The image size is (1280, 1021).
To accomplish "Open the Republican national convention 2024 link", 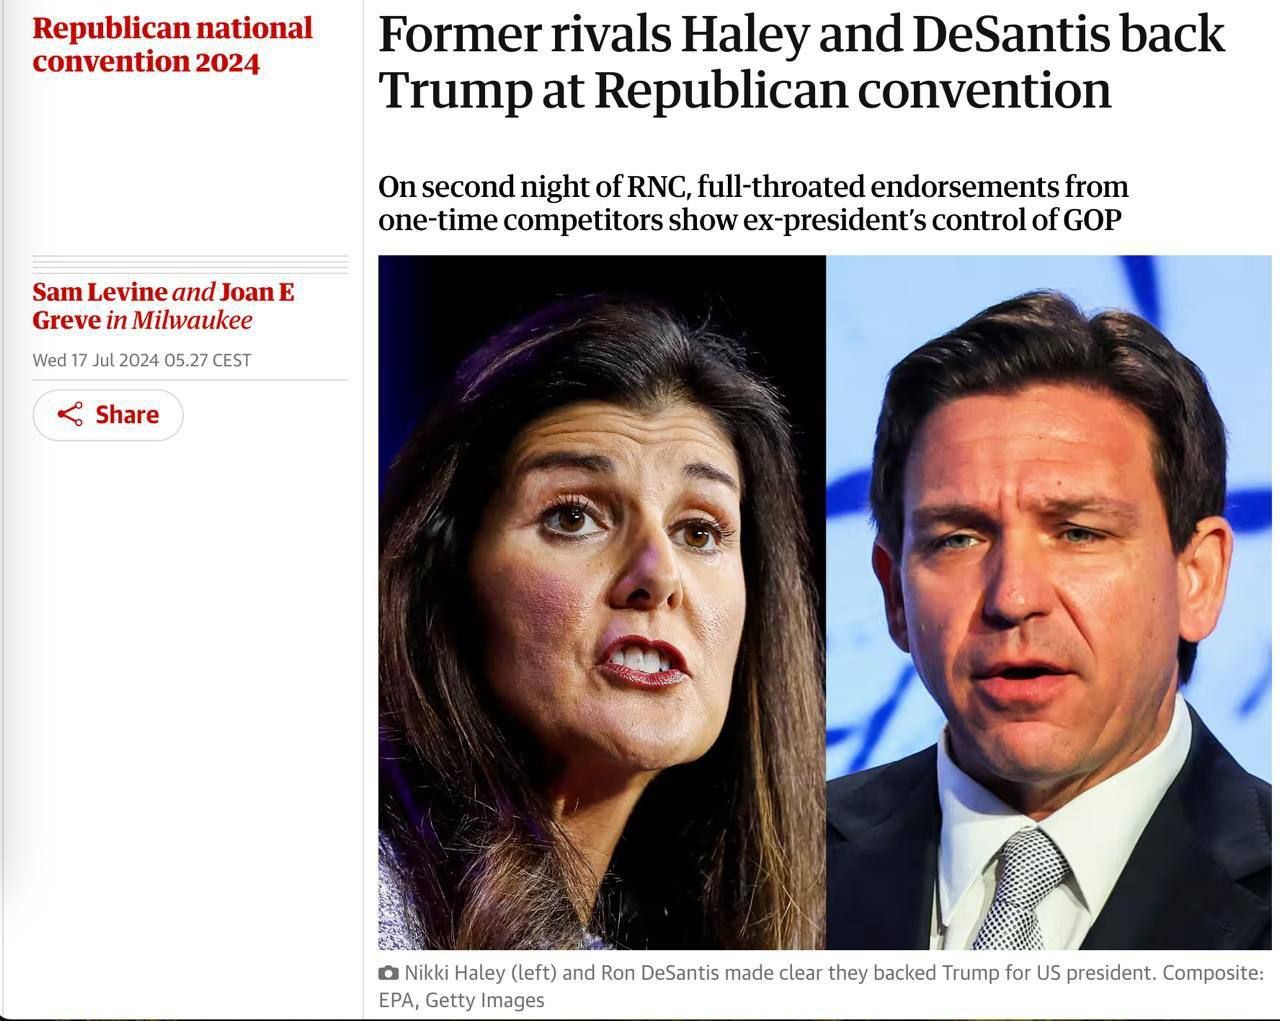I will 172,45.
